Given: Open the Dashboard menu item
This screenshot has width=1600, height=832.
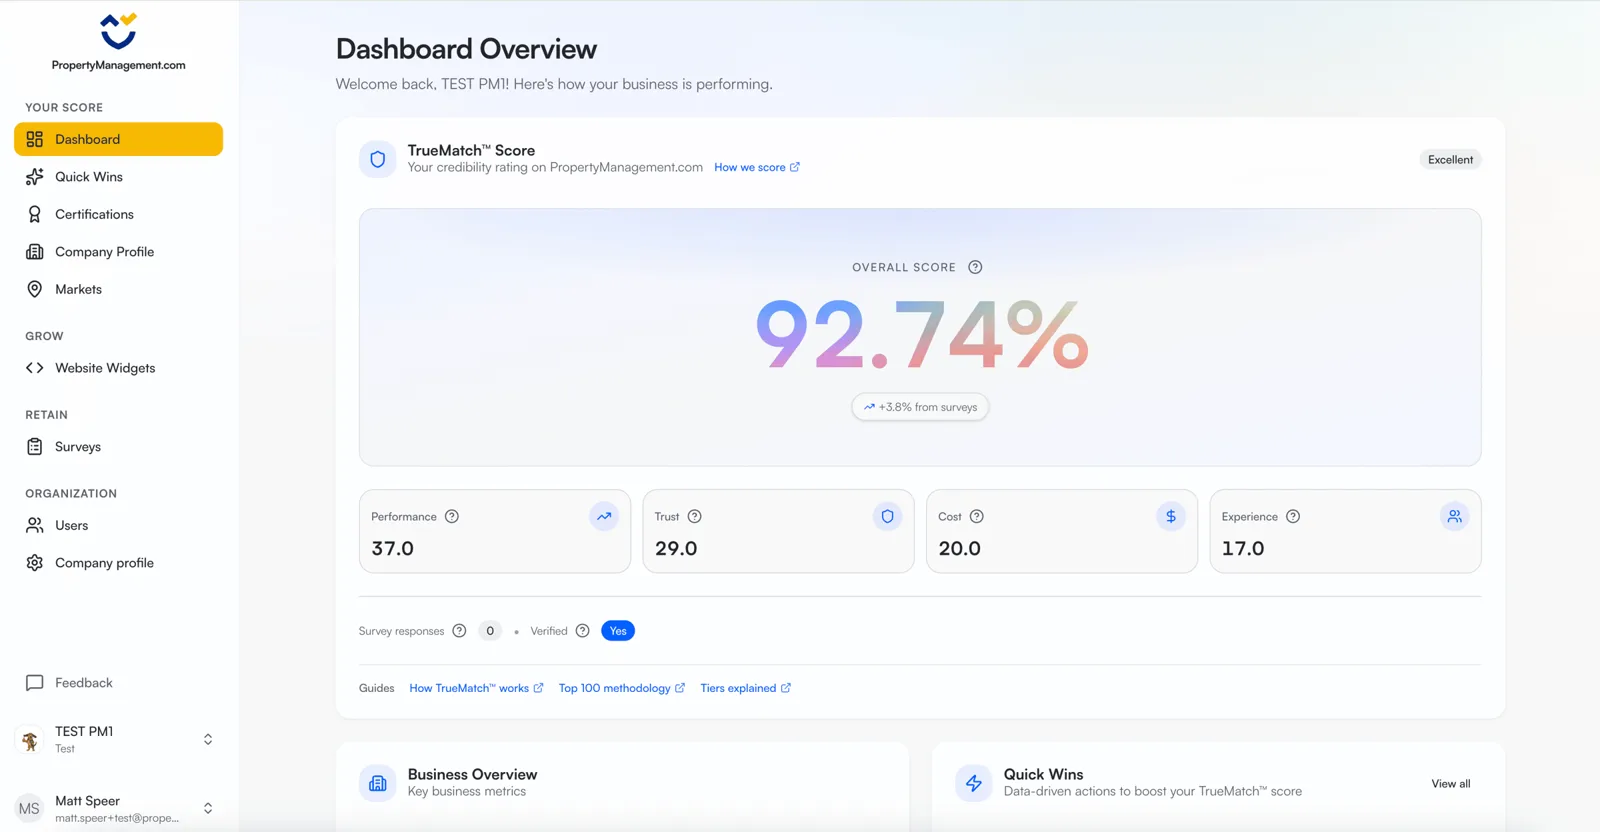Looking at the screenshot, I should click(118, 139).
